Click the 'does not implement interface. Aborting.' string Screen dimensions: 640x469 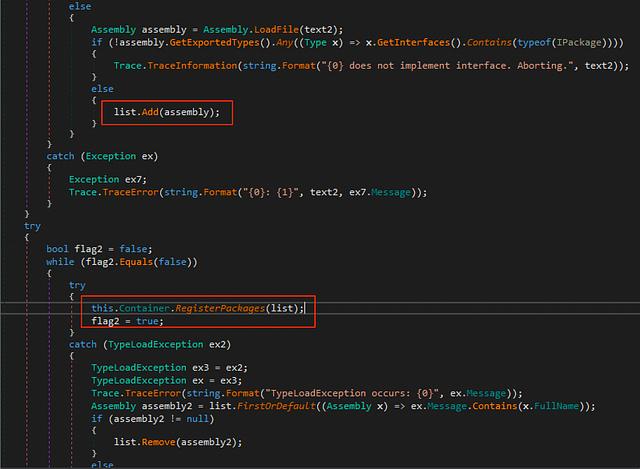(x=447, y=66)
